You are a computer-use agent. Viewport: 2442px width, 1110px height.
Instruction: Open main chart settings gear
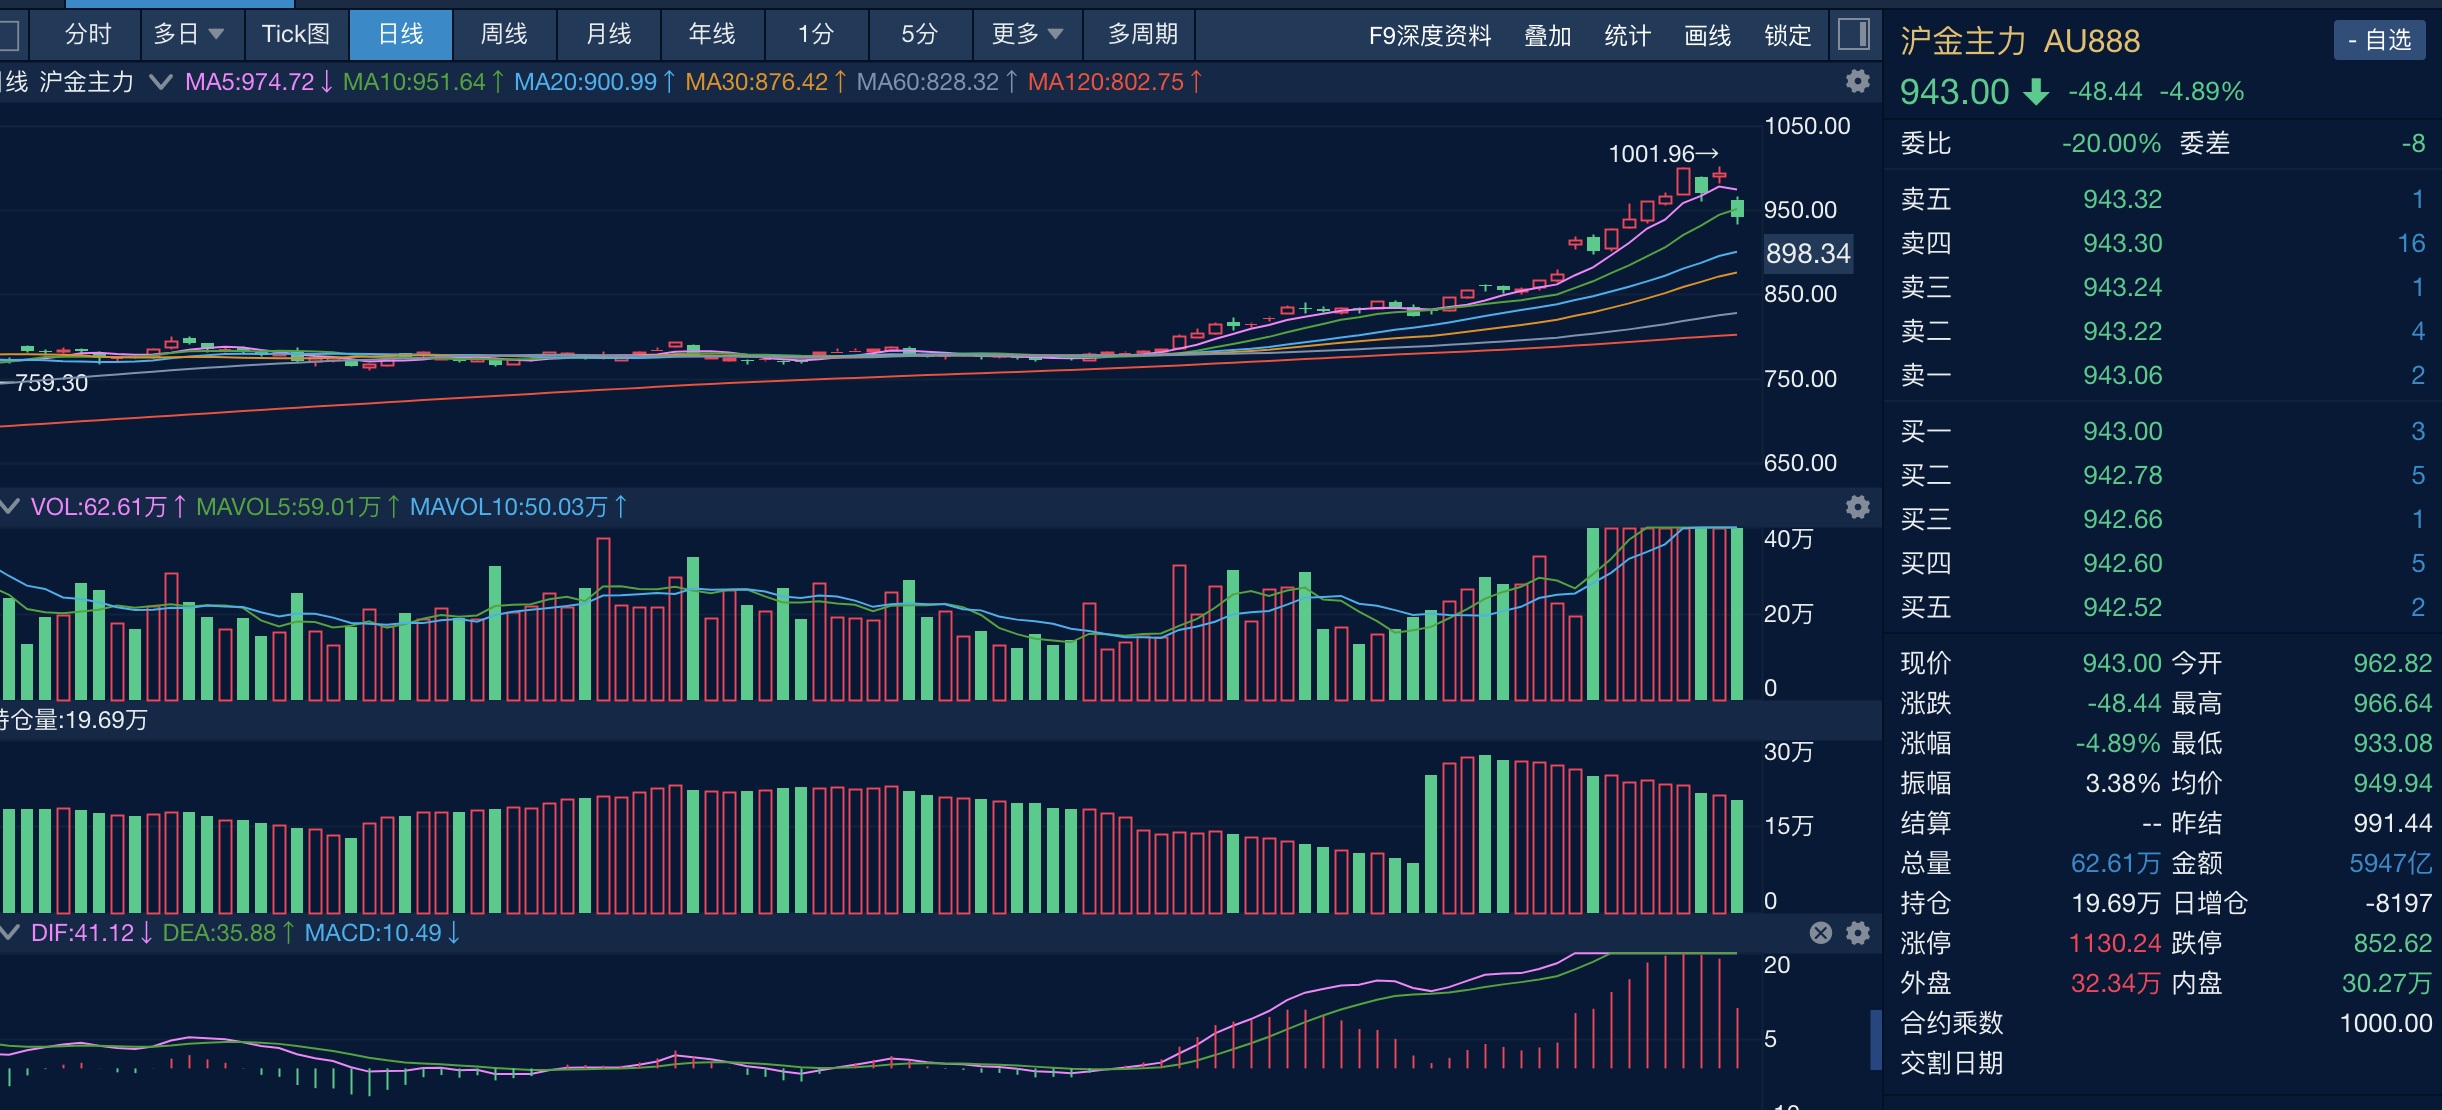[1857, 81]
